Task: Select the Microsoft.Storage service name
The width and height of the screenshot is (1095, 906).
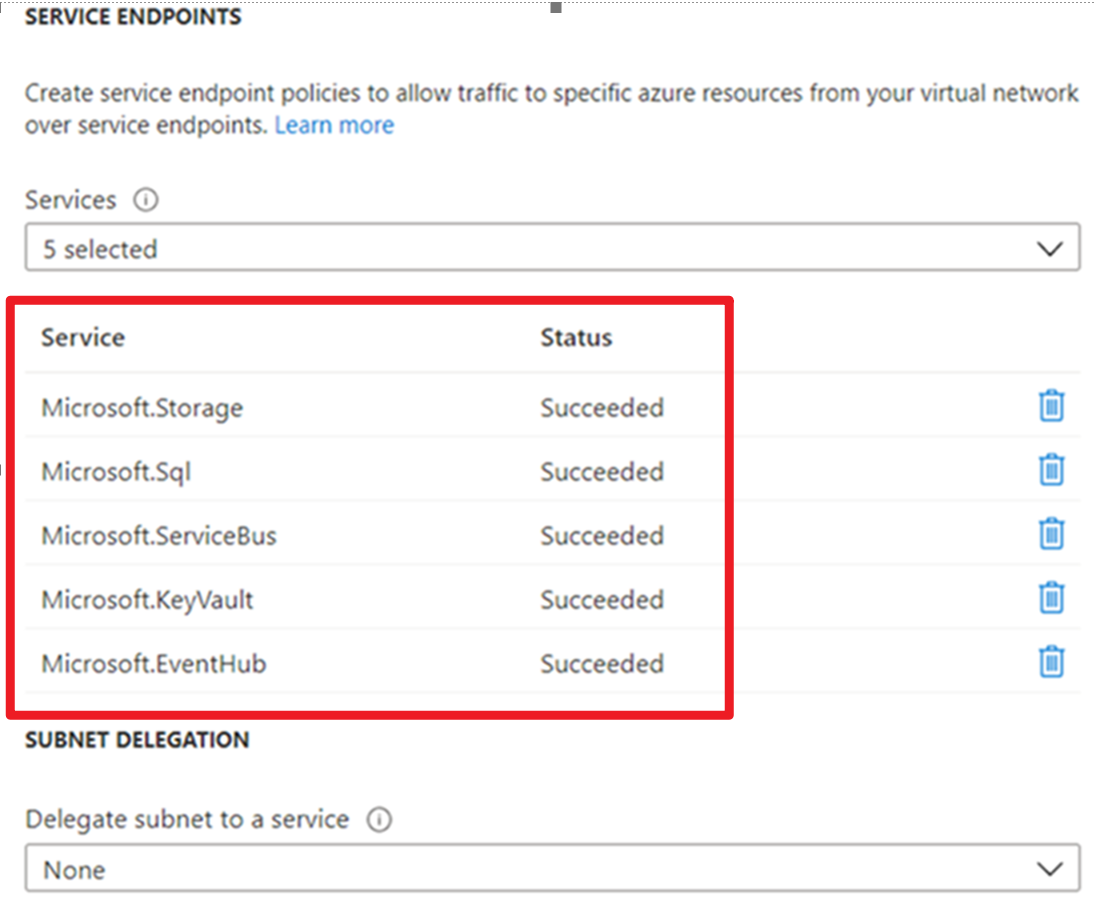Action: 142,408
